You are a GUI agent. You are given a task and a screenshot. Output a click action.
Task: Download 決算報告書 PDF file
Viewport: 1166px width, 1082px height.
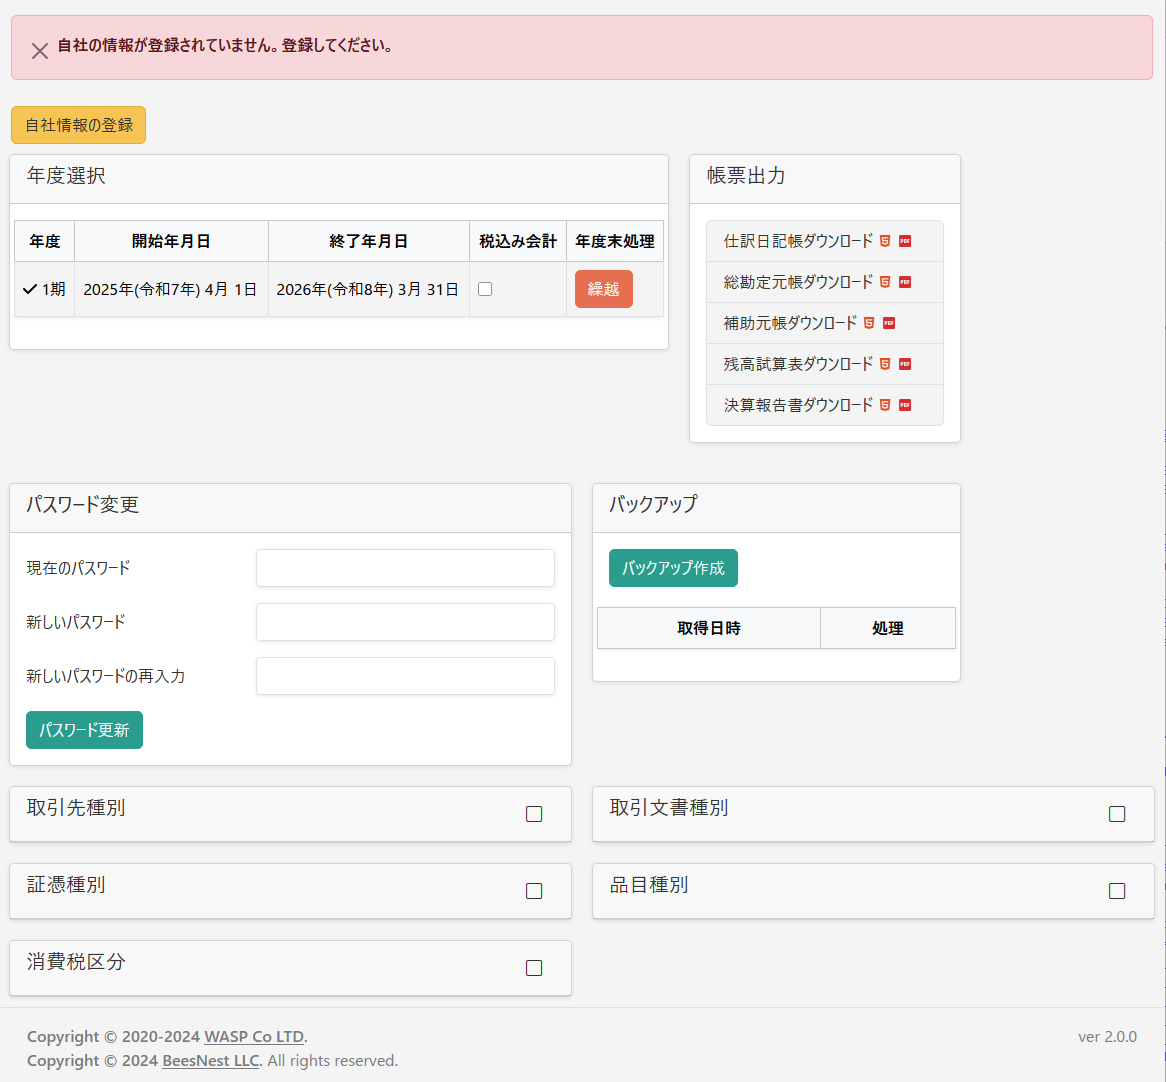pos(905,405)
